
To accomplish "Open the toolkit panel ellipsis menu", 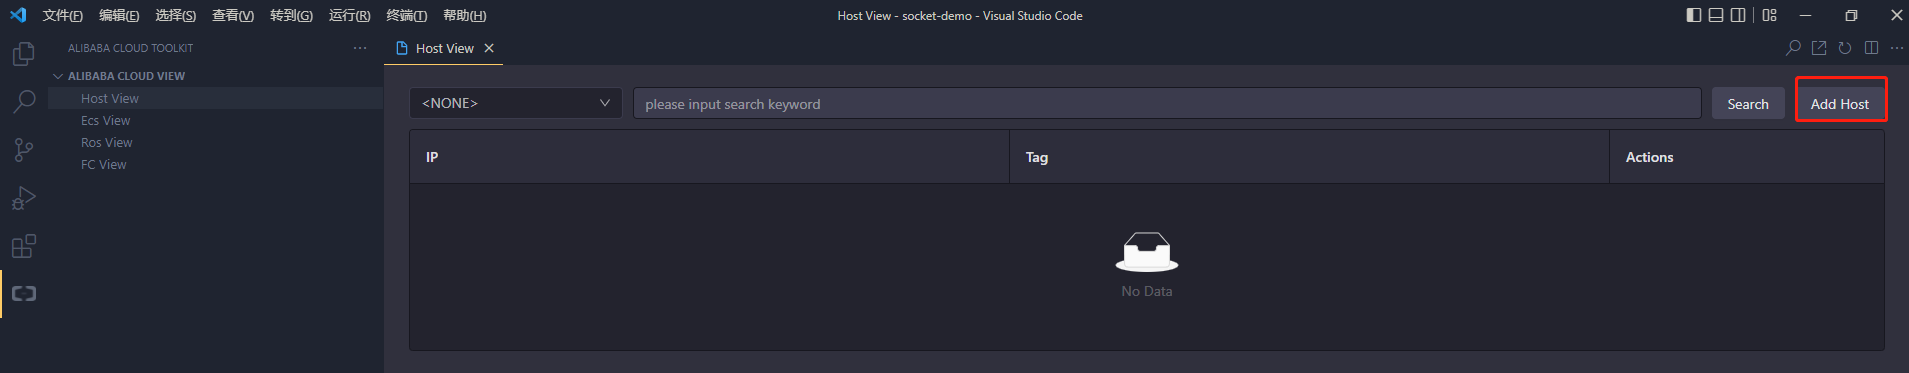I will click(x=360, y=48).
